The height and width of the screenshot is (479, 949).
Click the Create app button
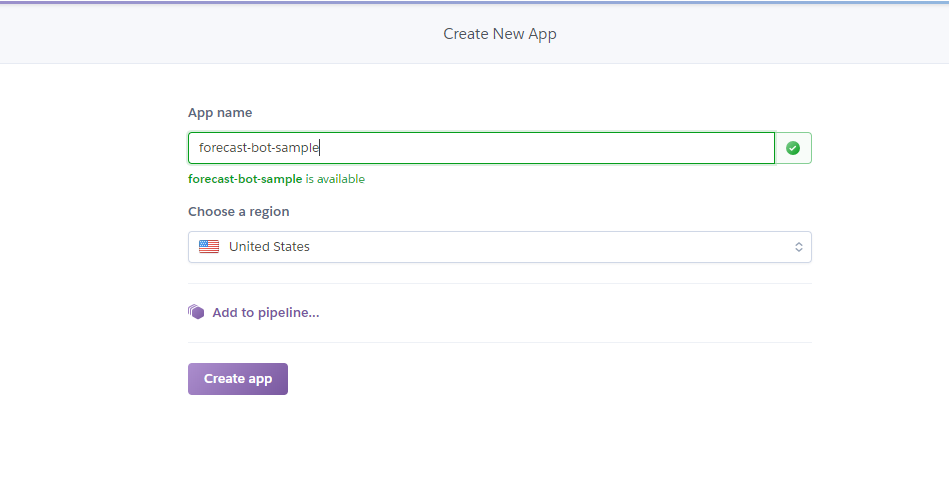pos(238,379)
